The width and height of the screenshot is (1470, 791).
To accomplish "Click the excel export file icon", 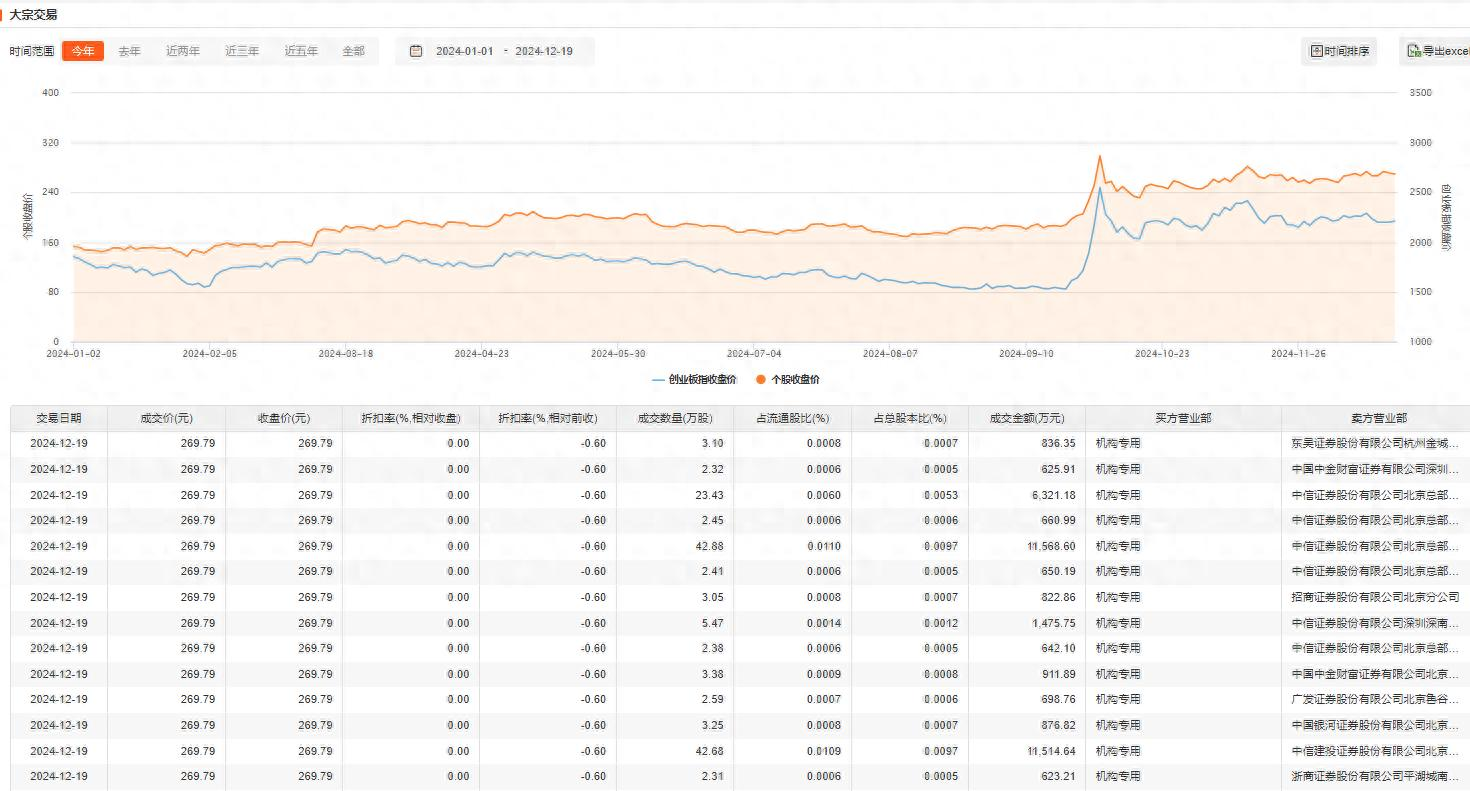I will 1414,51.
